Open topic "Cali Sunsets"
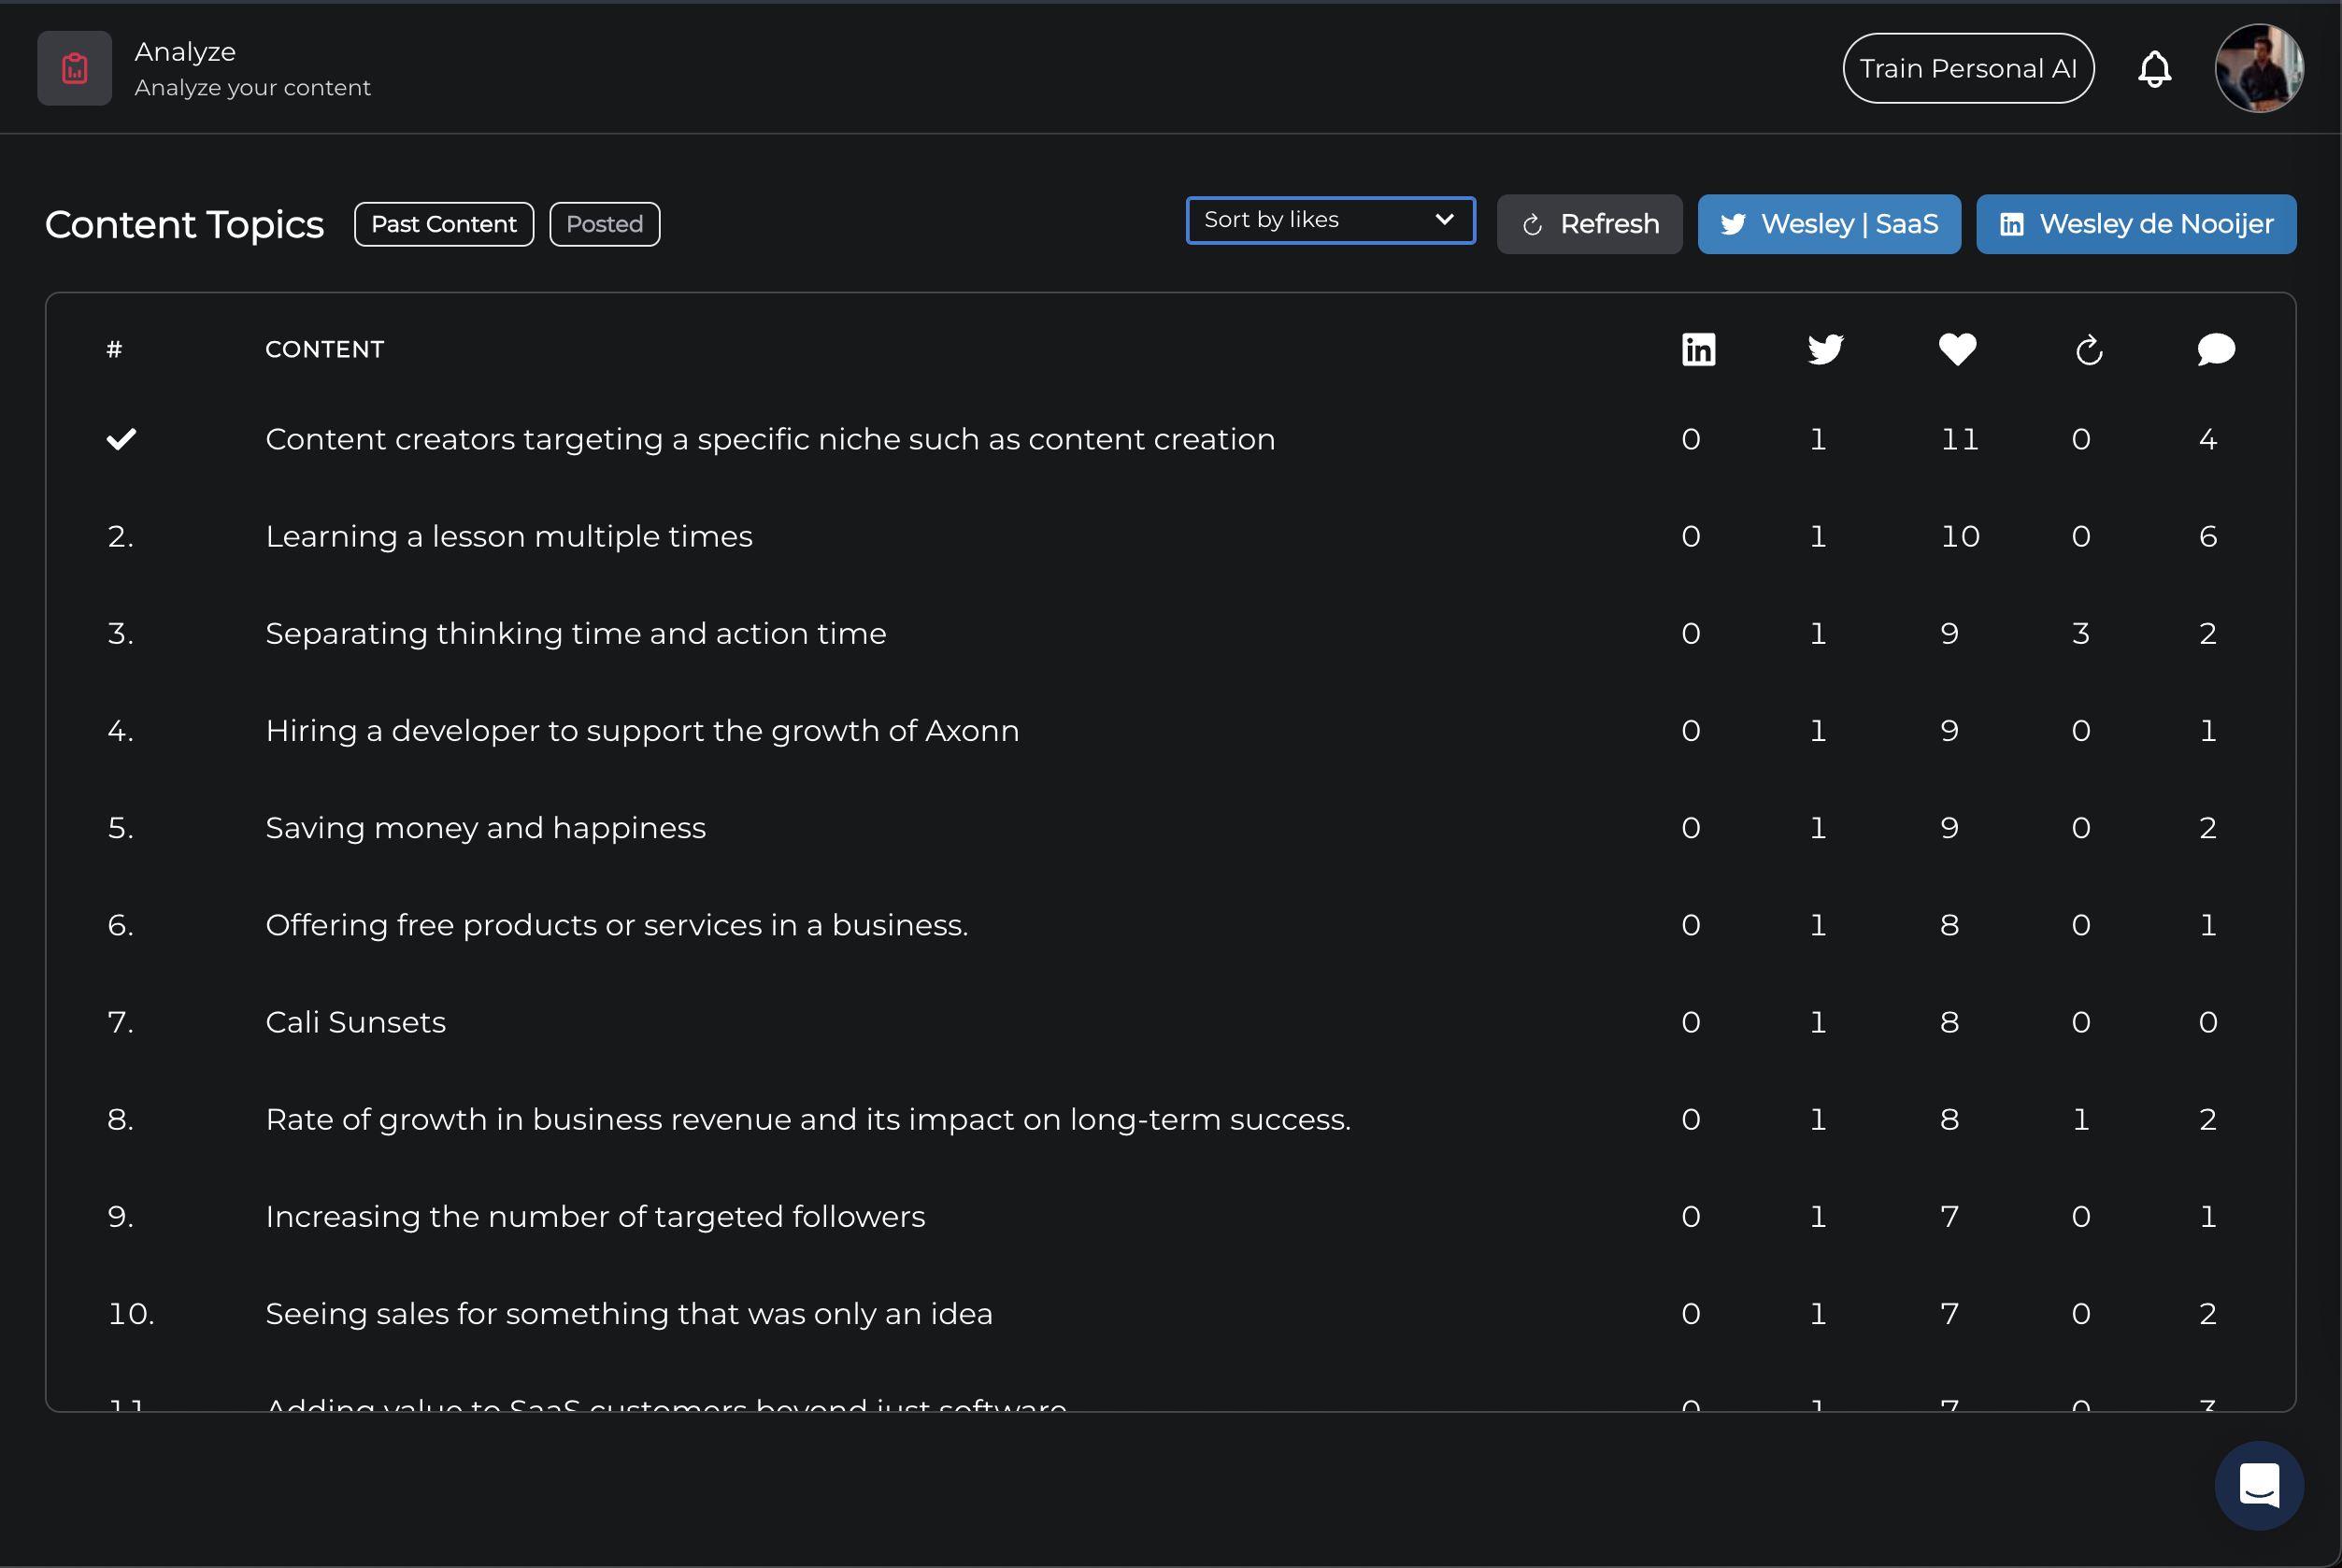The height and width of the screenshot is (1568, 2342). pos(356,1022)
